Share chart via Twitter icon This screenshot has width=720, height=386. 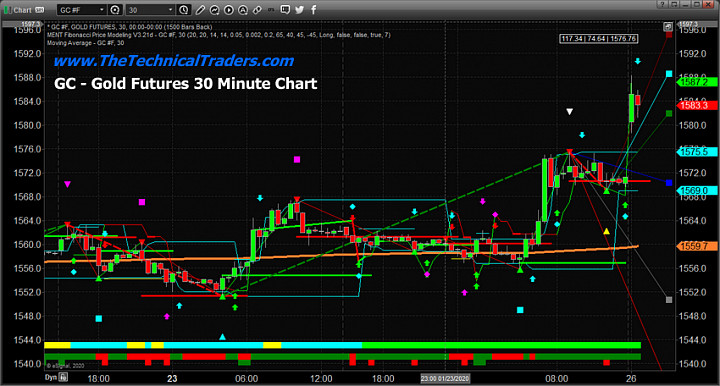point(299,10)
